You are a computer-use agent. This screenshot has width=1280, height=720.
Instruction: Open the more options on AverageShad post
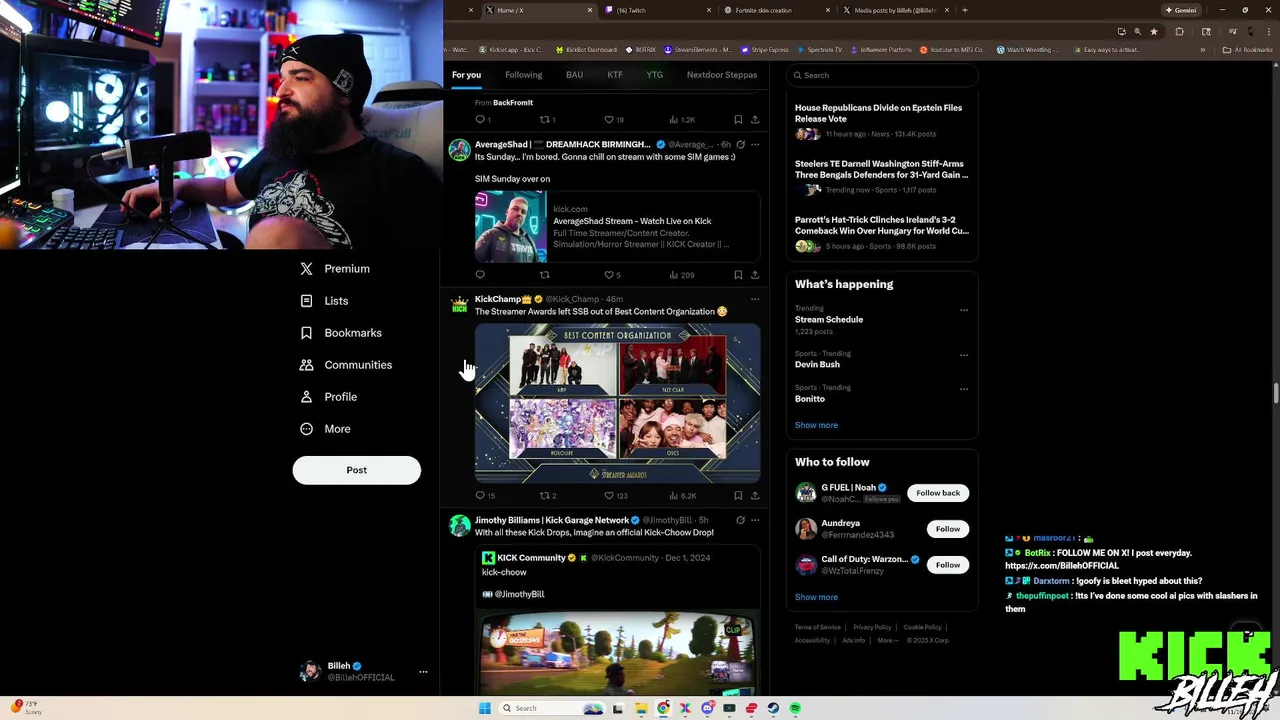(755, 144)
